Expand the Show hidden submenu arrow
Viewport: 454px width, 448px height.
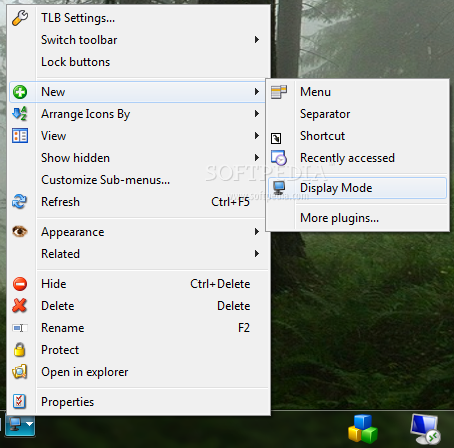(x=257, y=157)
